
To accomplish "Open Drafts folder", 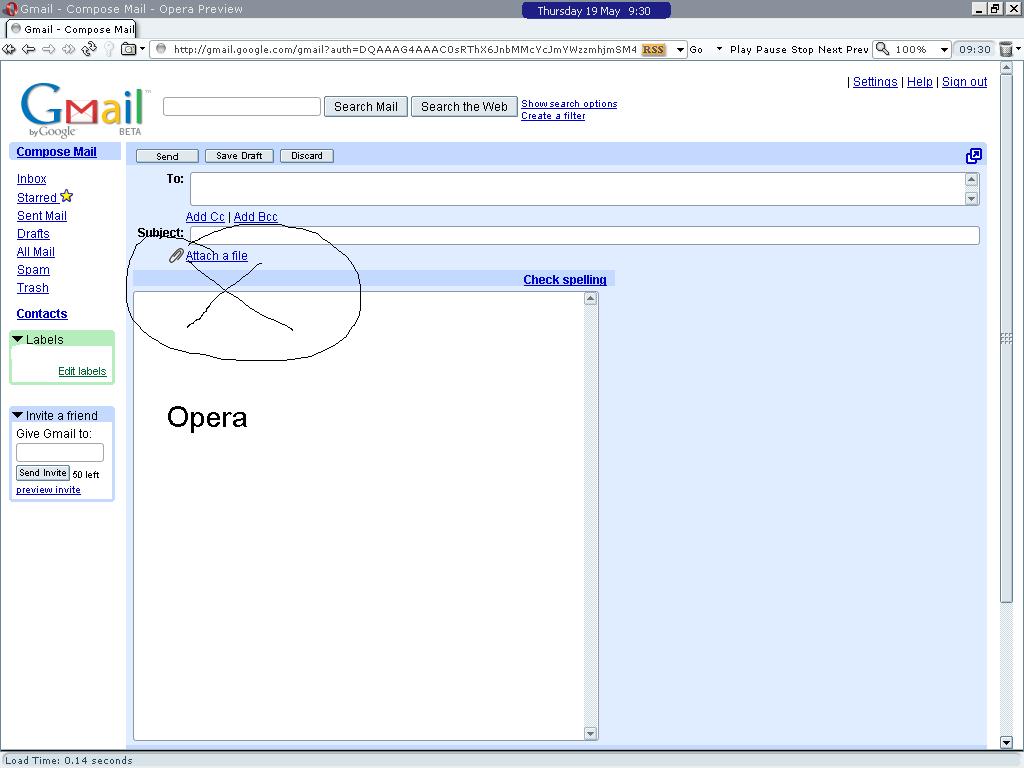I will click(x=33, y=234).
